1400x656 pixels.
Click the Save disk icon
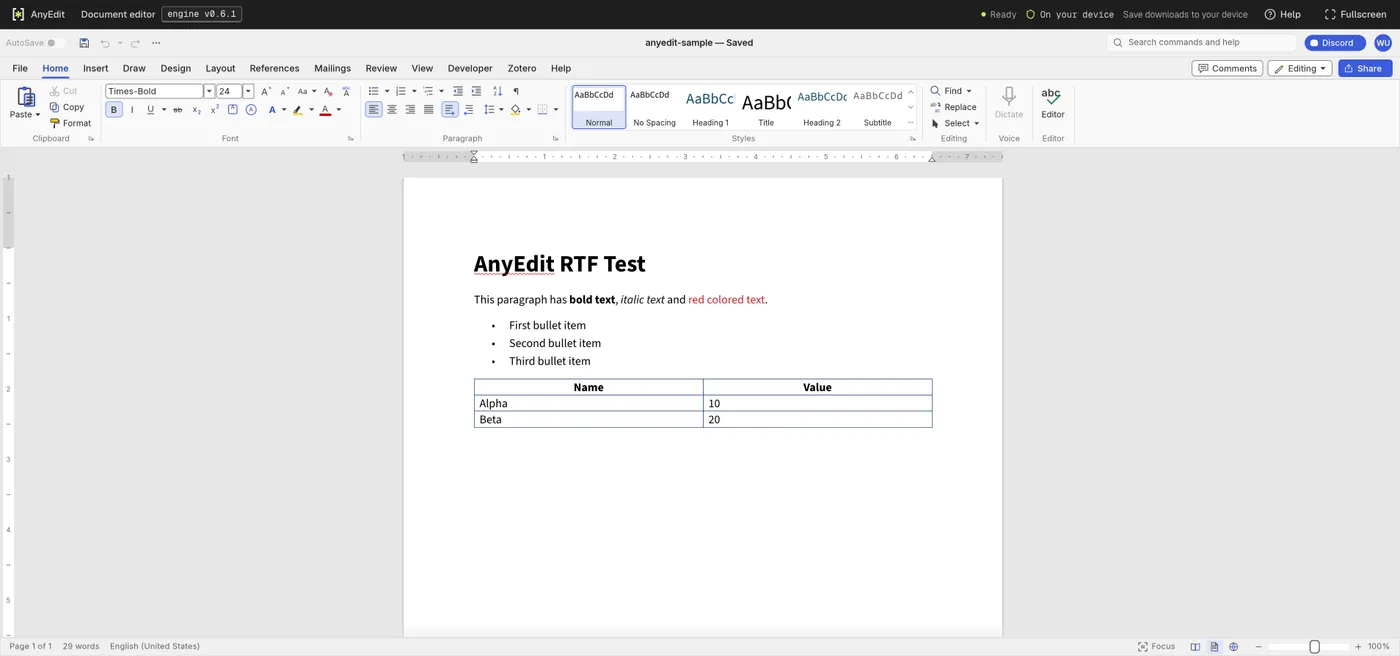coord(84,43)
